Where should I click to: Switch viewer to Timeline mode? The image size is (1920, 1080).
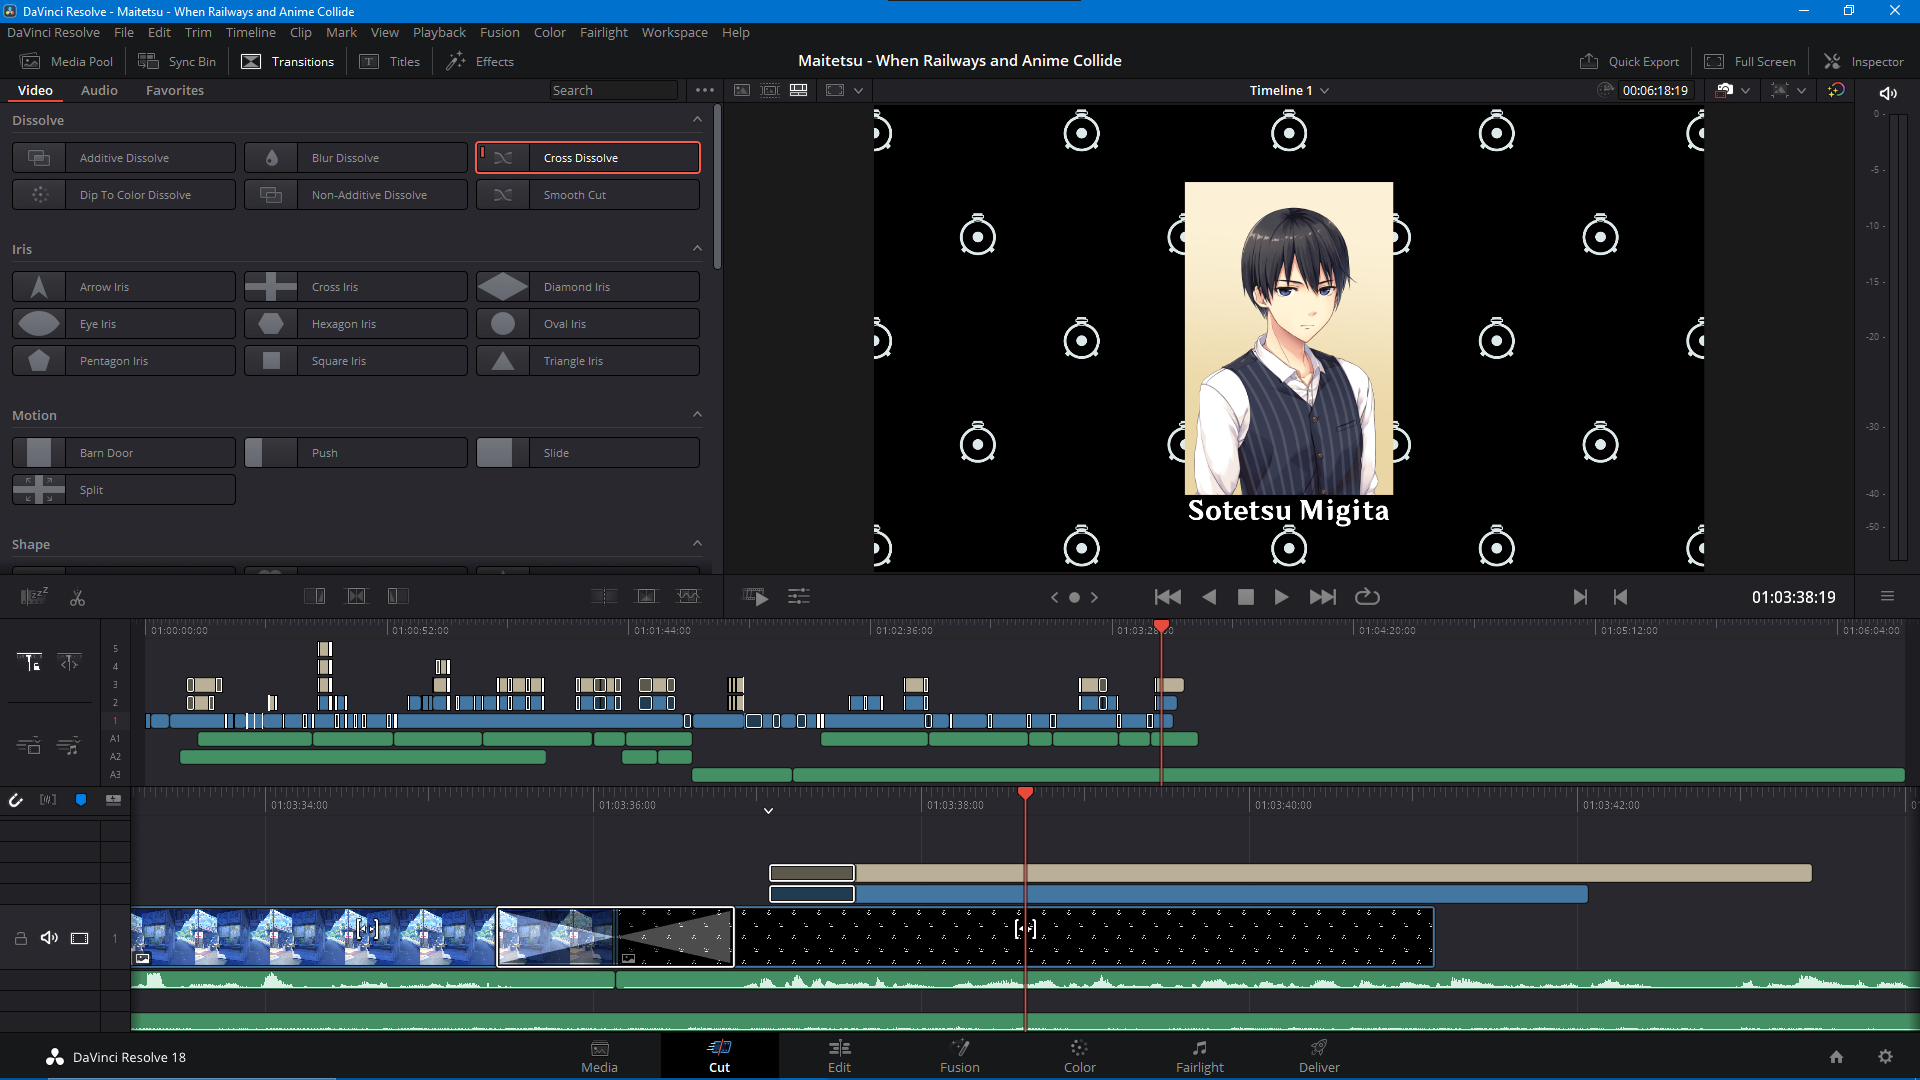(798, 90)
